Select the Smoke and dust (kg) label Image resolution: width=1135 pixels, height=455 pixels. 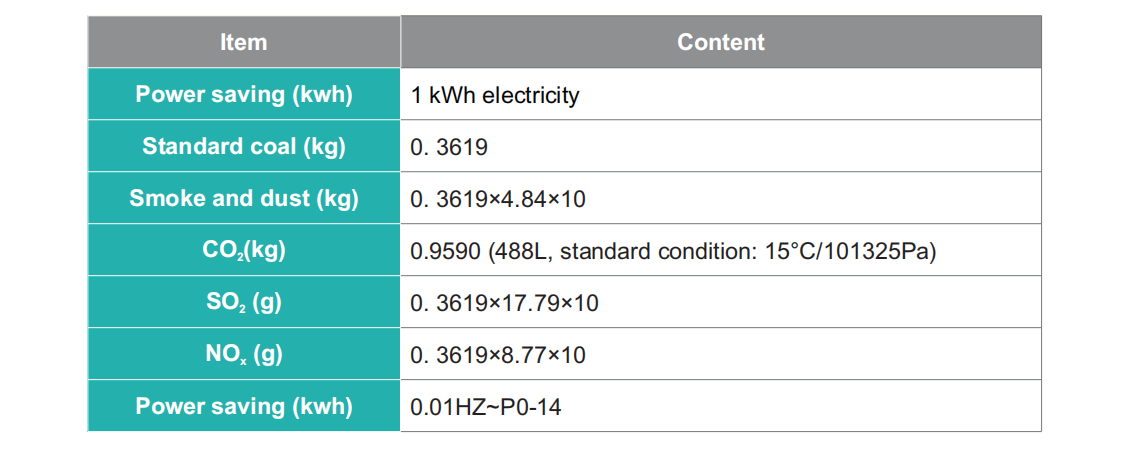(243, 198)
